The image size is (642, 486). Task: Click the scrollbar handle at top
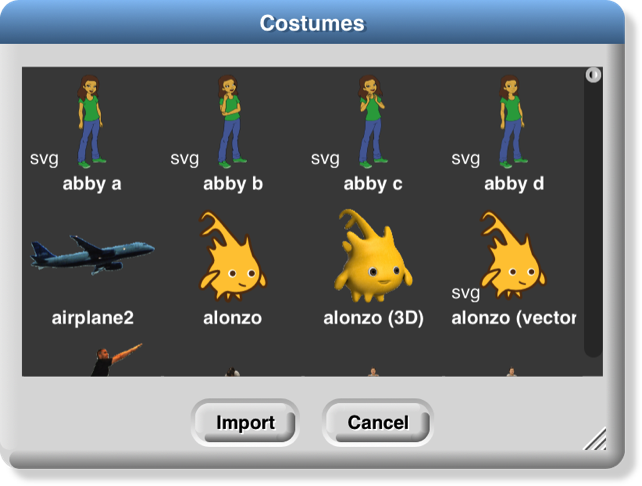(593, 75)
